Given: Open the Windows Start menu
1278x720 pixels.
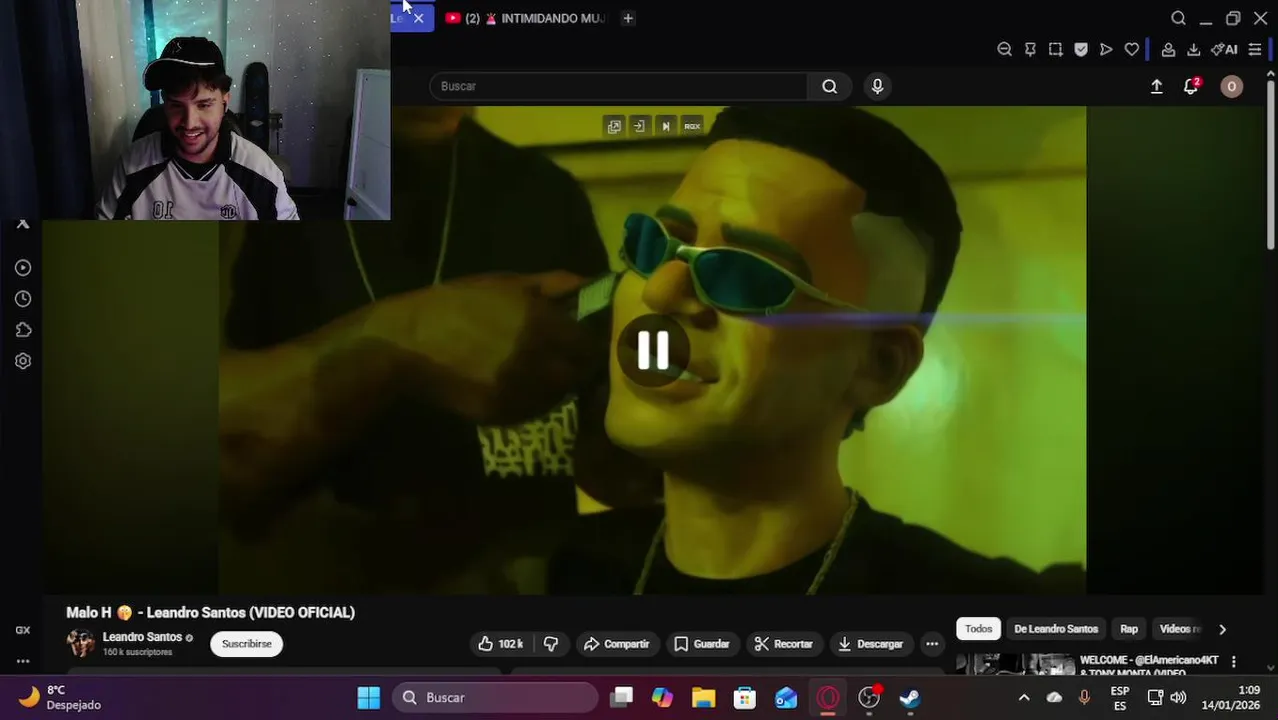Looking at the screenshot, I should pyautogui.click(x=369, y=698).
